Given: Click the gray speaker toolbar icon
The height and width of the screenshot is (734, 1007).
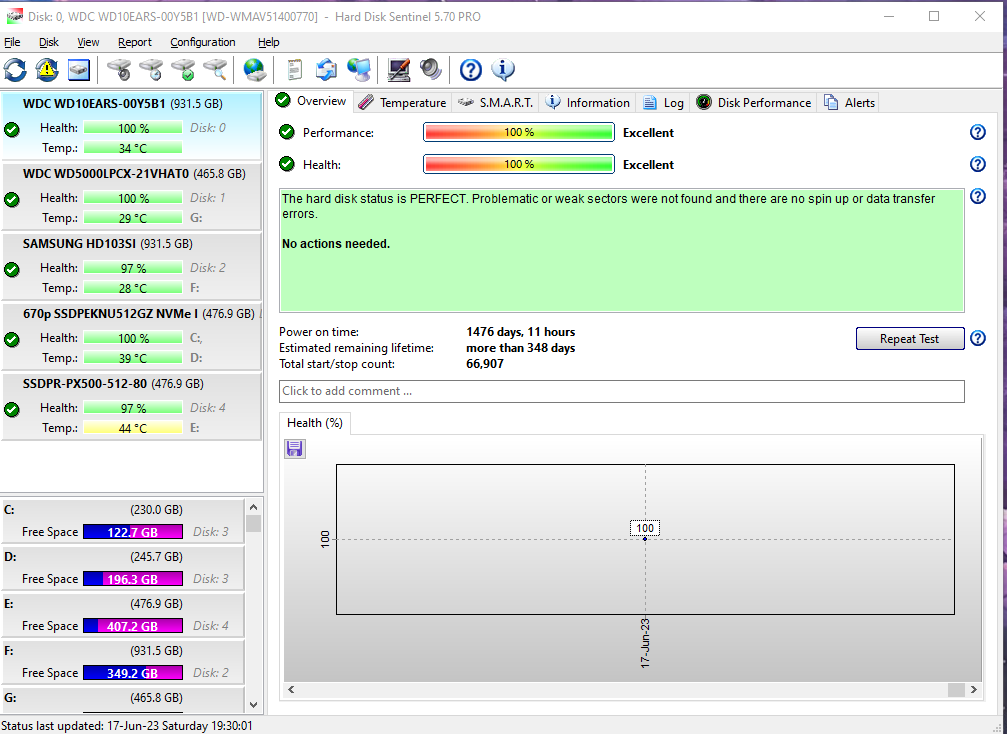Looking at the screenshot, I should click(431, 70).
